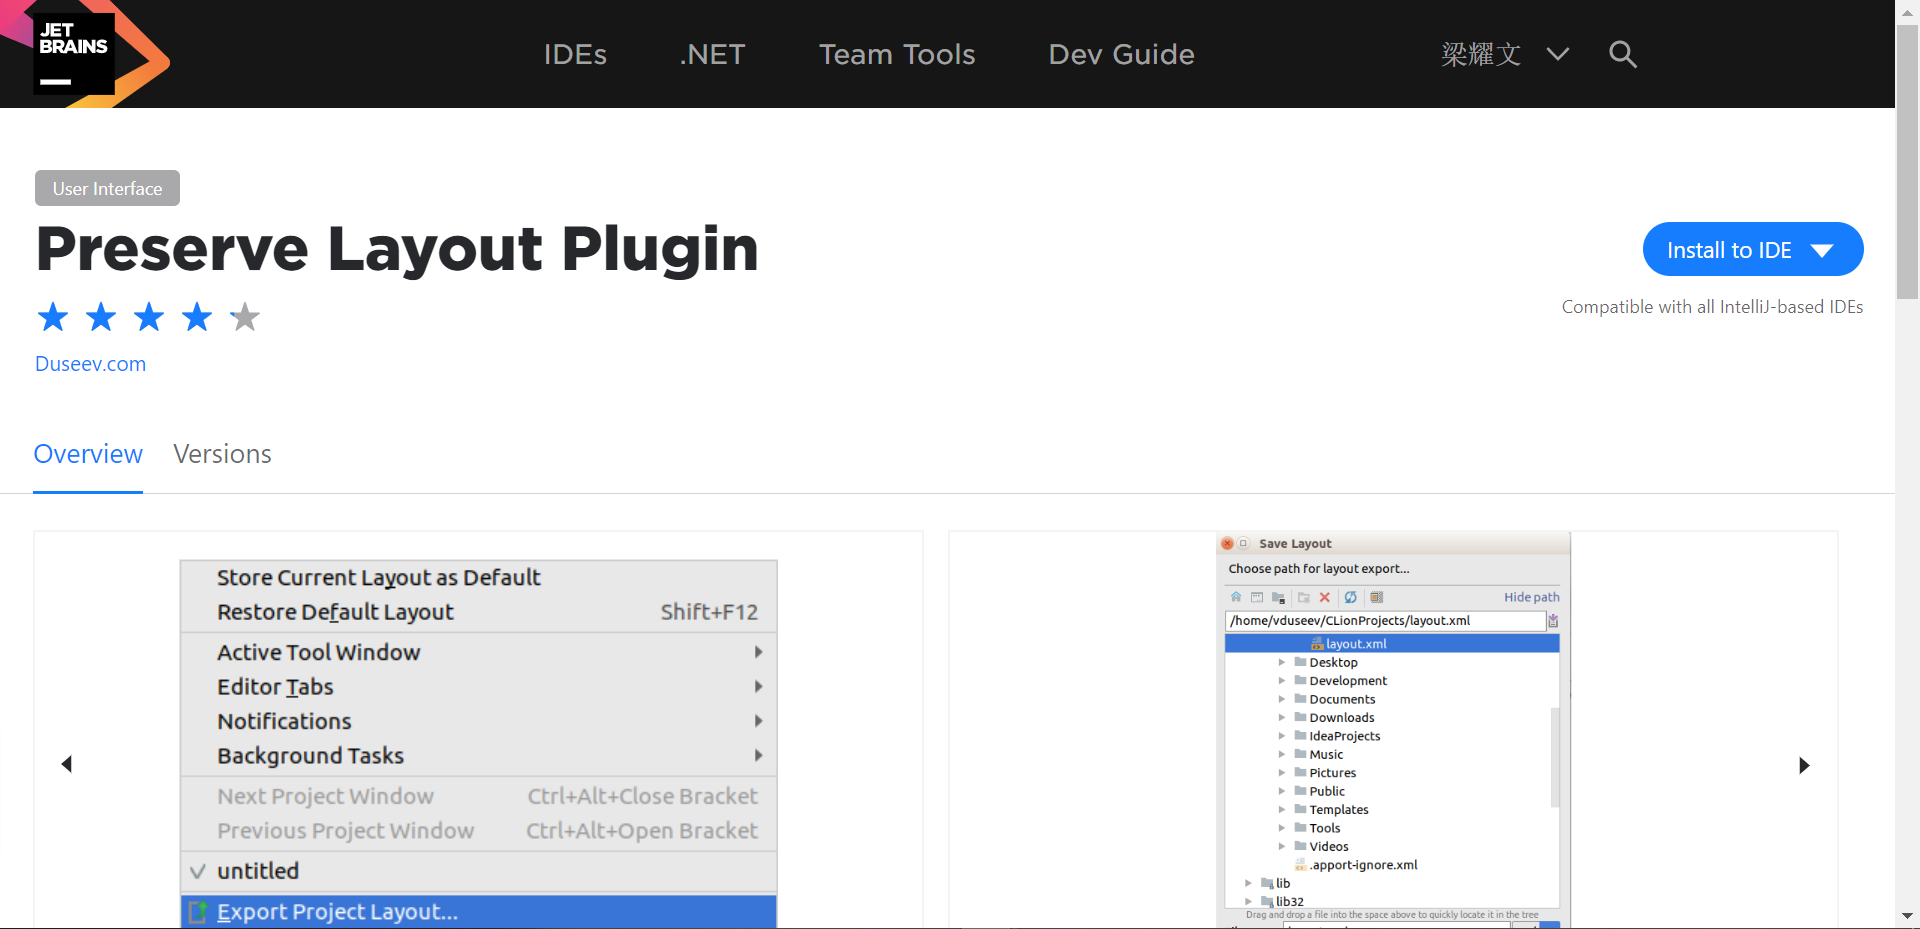Check the untitled layout entry in the menu
Viewport: 1920px width, 929px height.
point(257,870)
